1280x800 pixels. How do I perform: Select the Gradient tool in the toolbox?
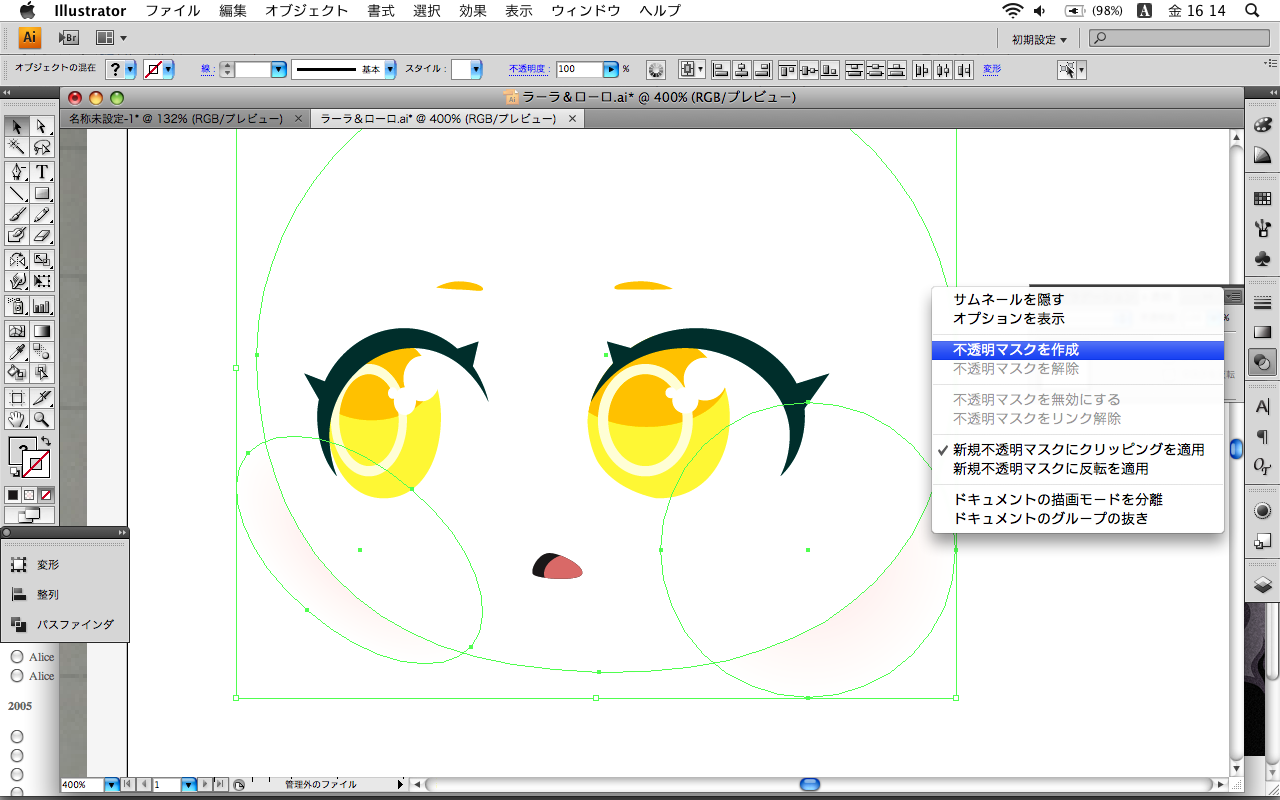pos(42,331)
